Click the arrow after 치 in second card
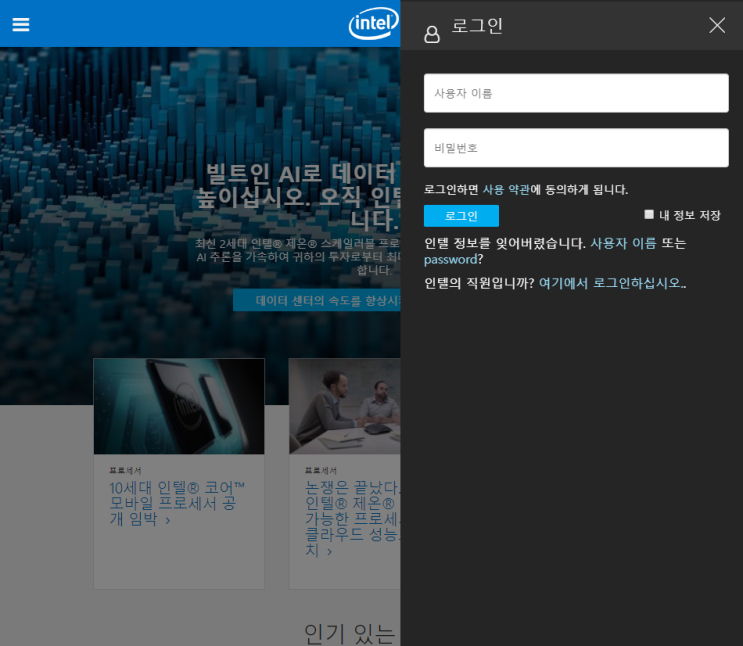 pos(330,552)
